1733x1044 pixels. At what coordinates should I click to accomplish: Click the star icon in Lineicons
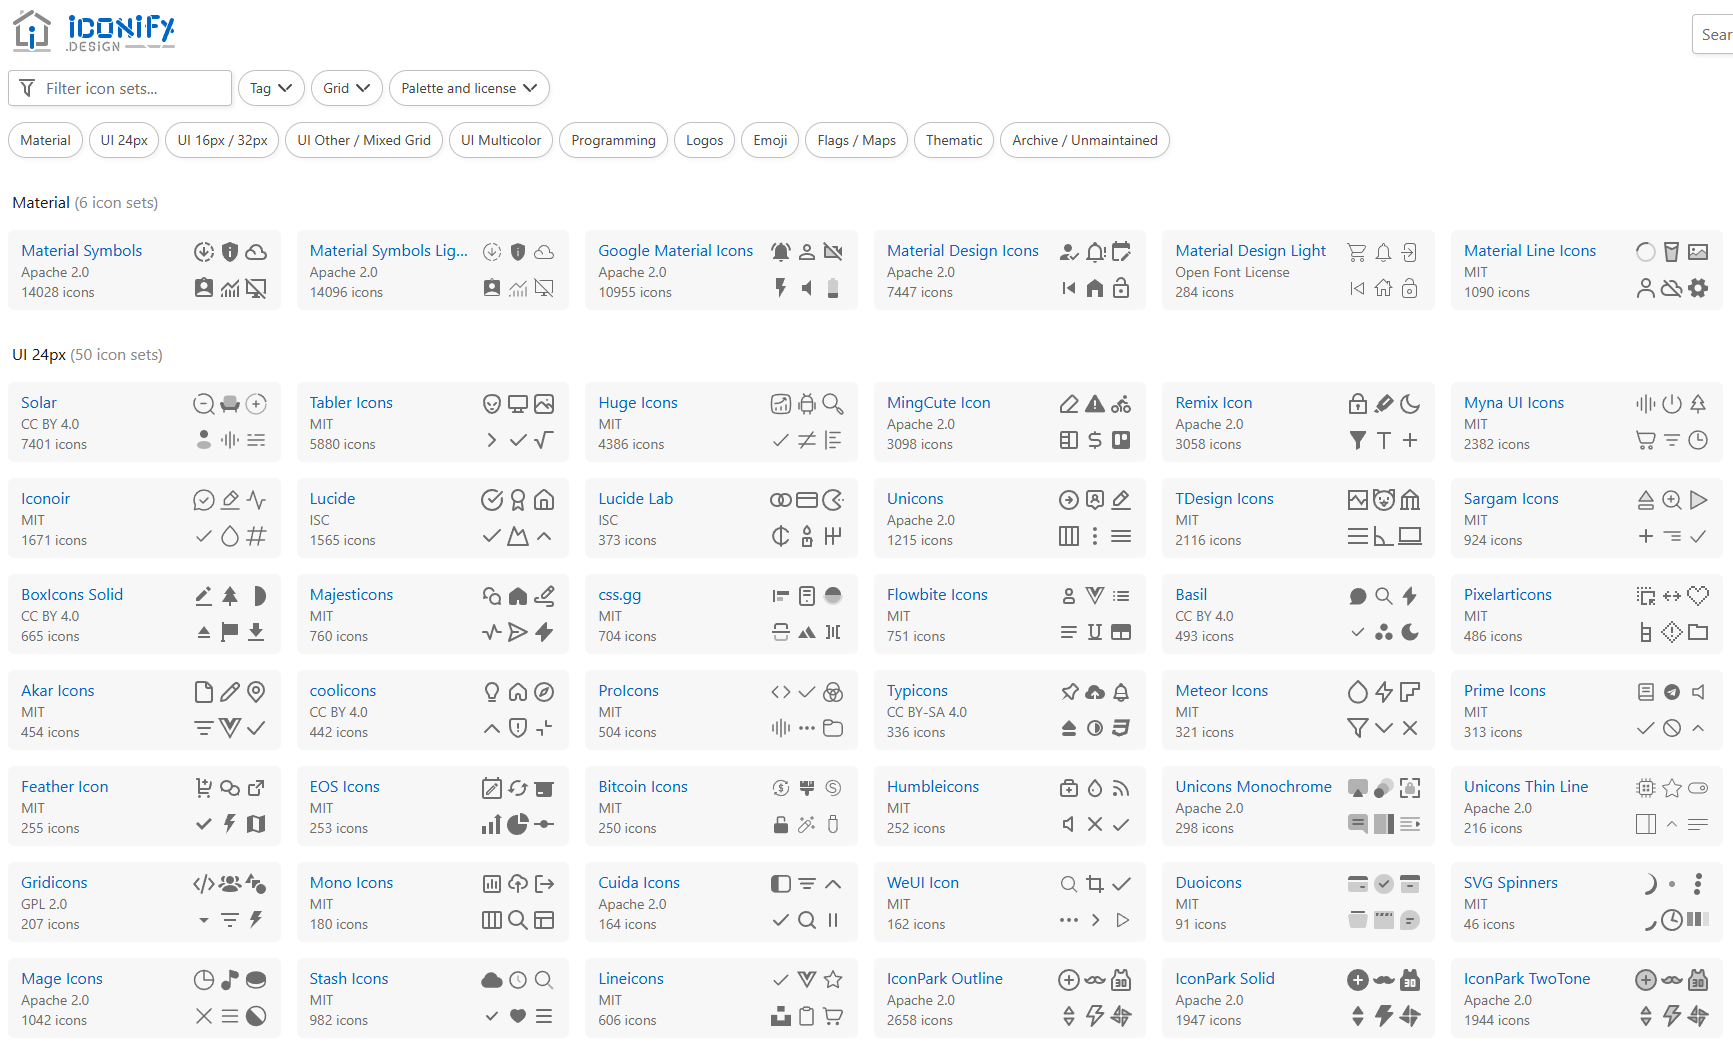[x=833, y=980]
